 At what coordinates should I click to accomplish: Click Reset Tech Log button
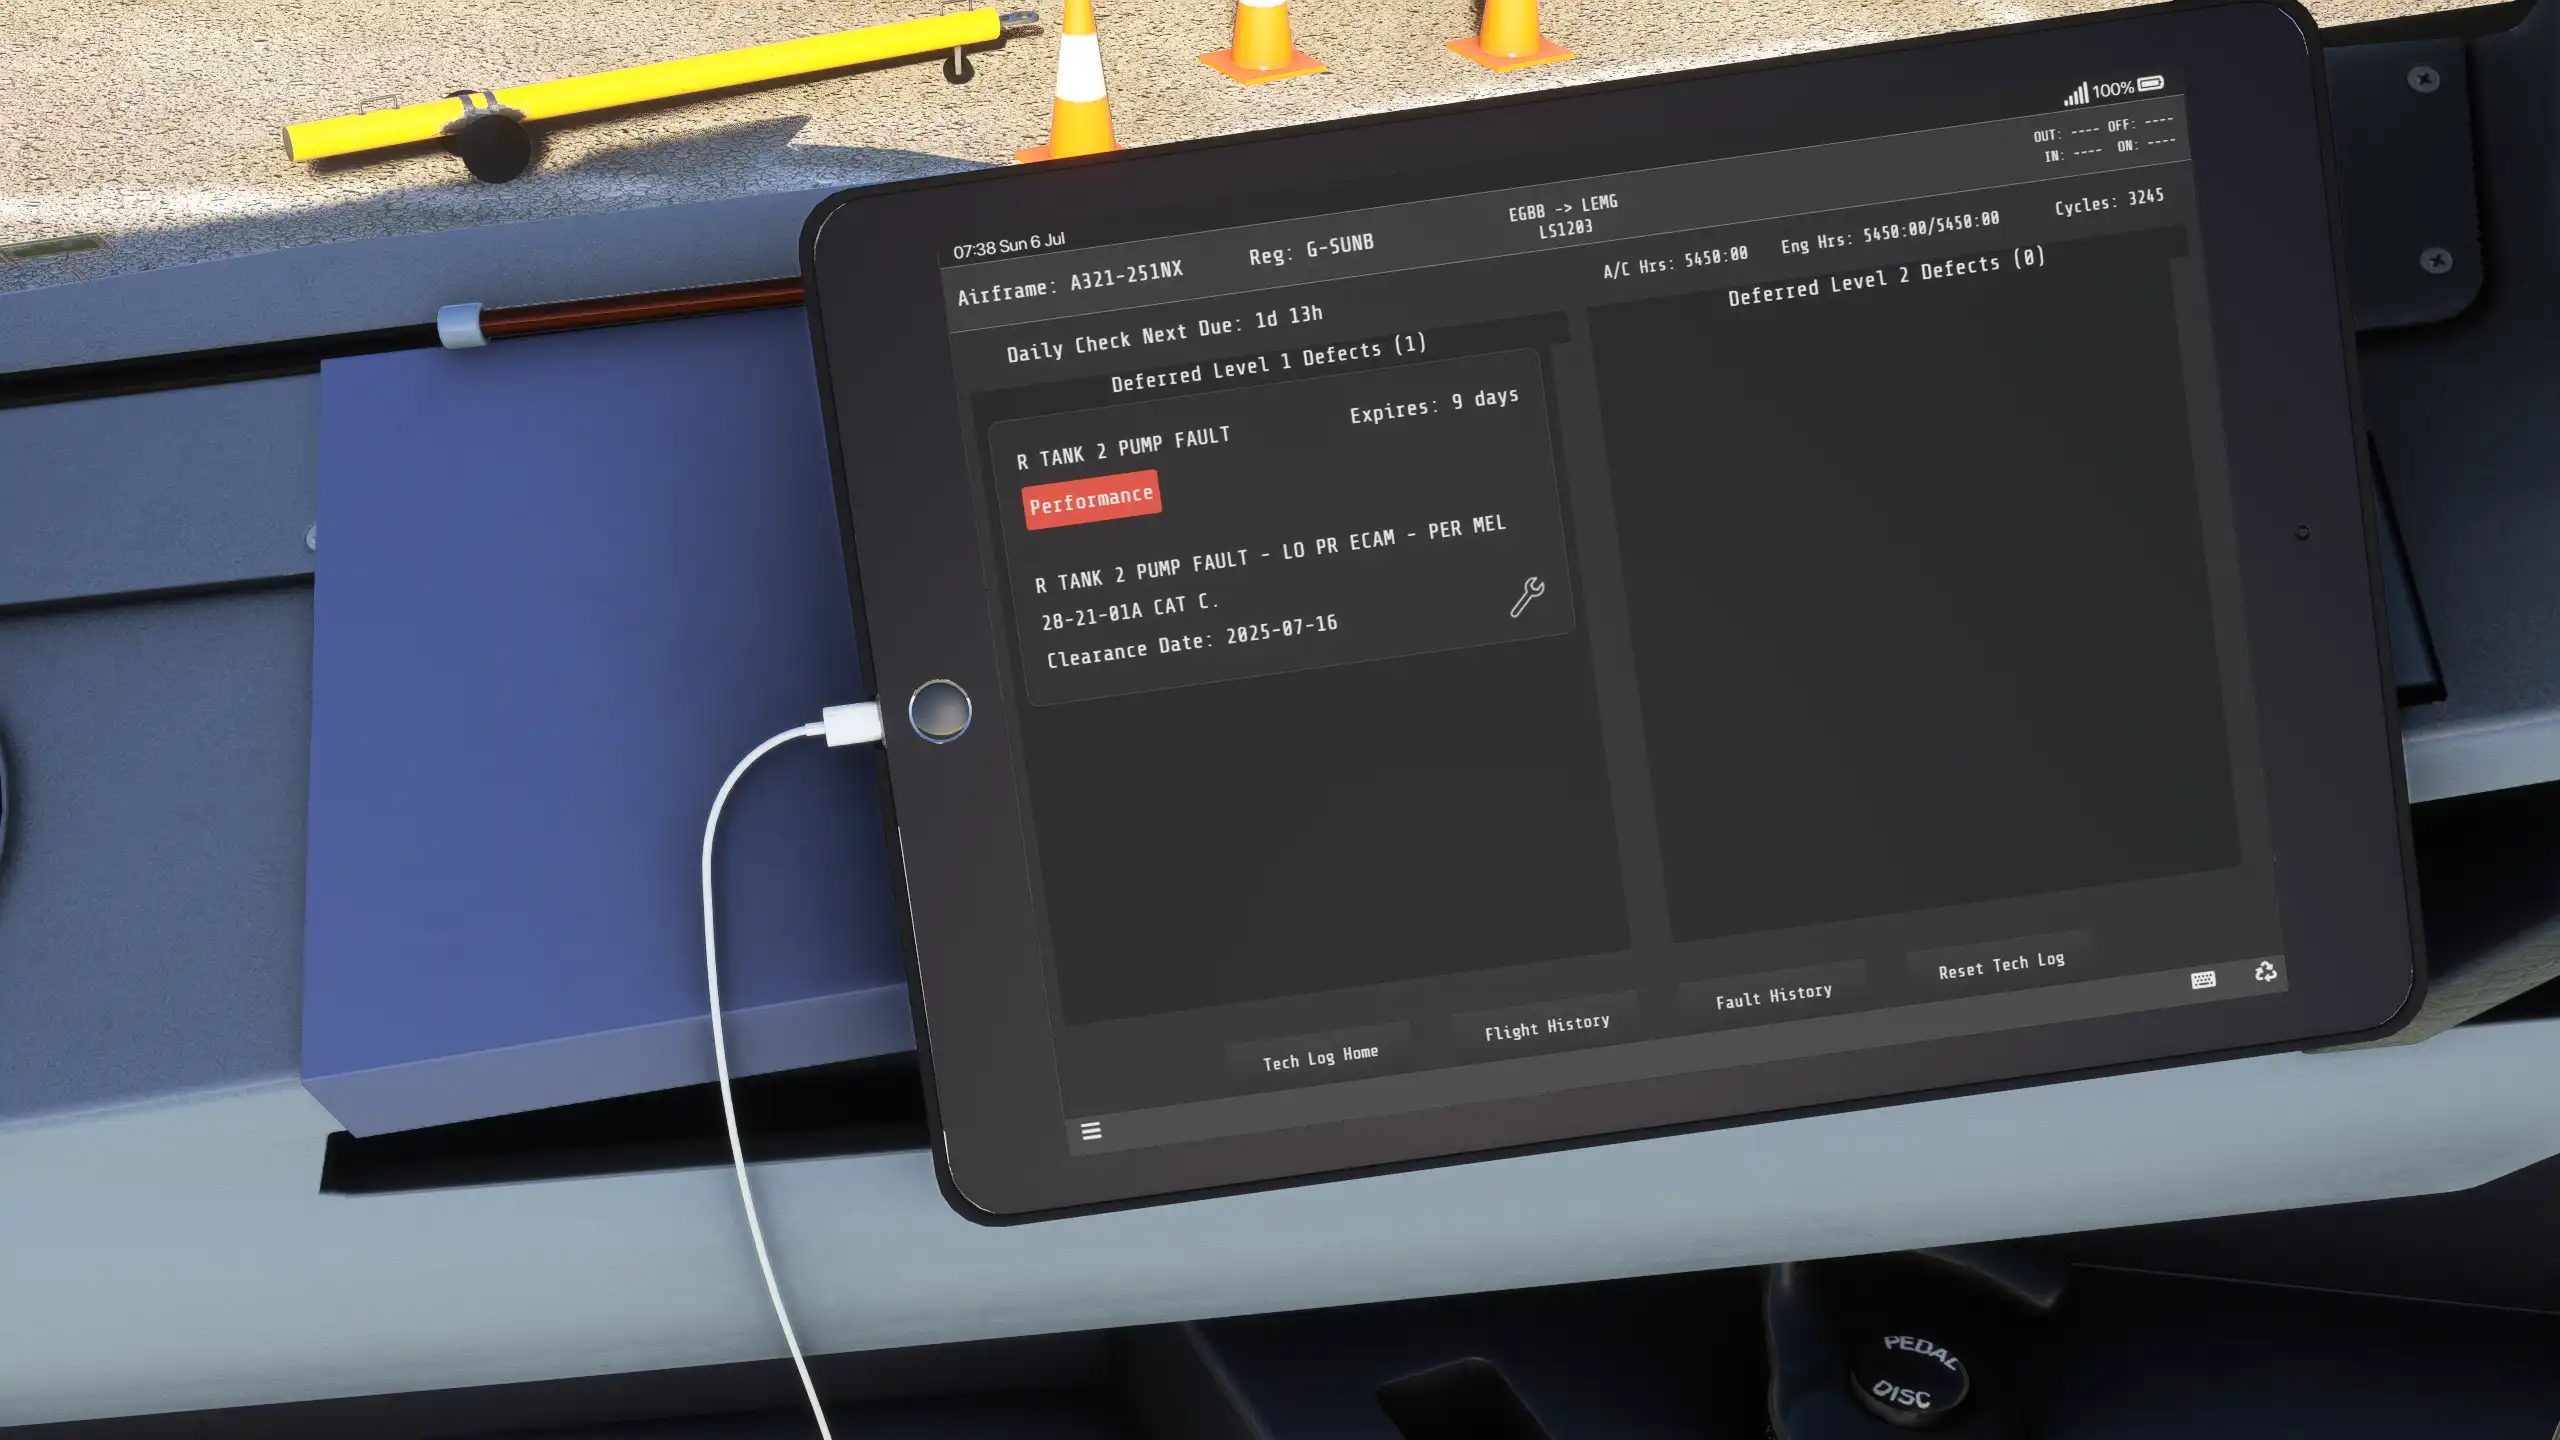click(2000, 965)
